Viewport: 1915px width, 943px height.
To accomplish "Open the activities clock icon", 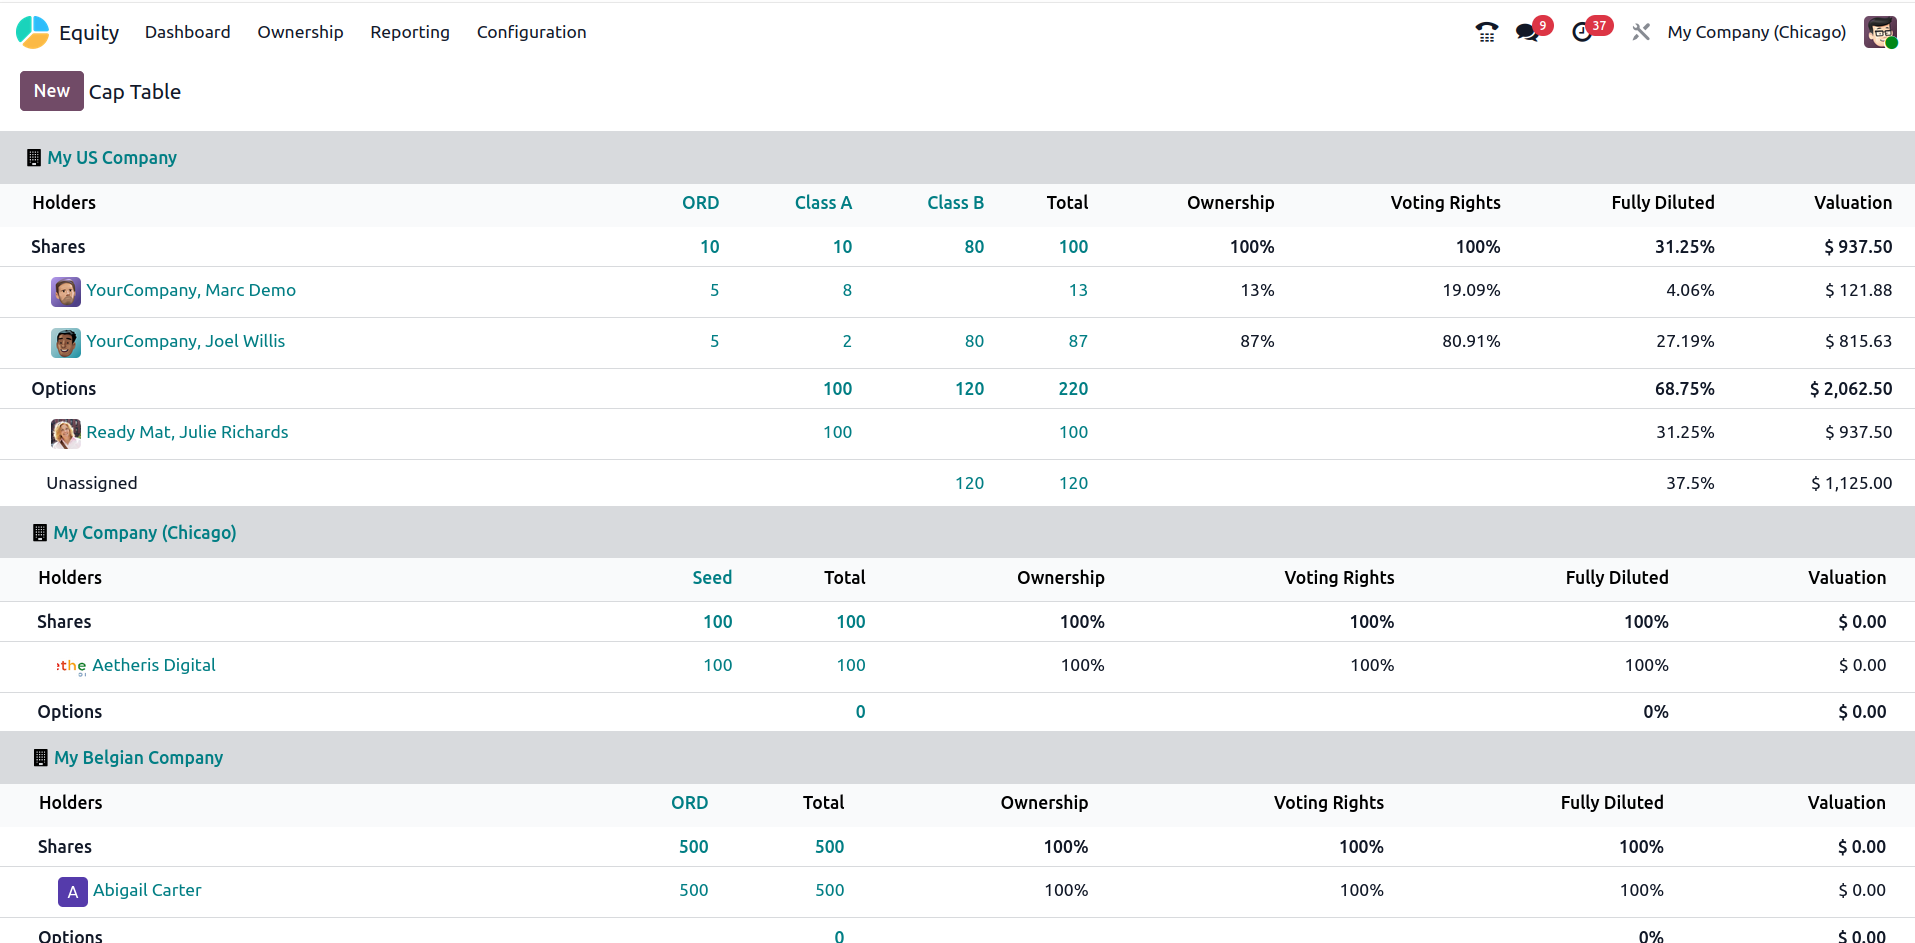I will click(1582, 32).
